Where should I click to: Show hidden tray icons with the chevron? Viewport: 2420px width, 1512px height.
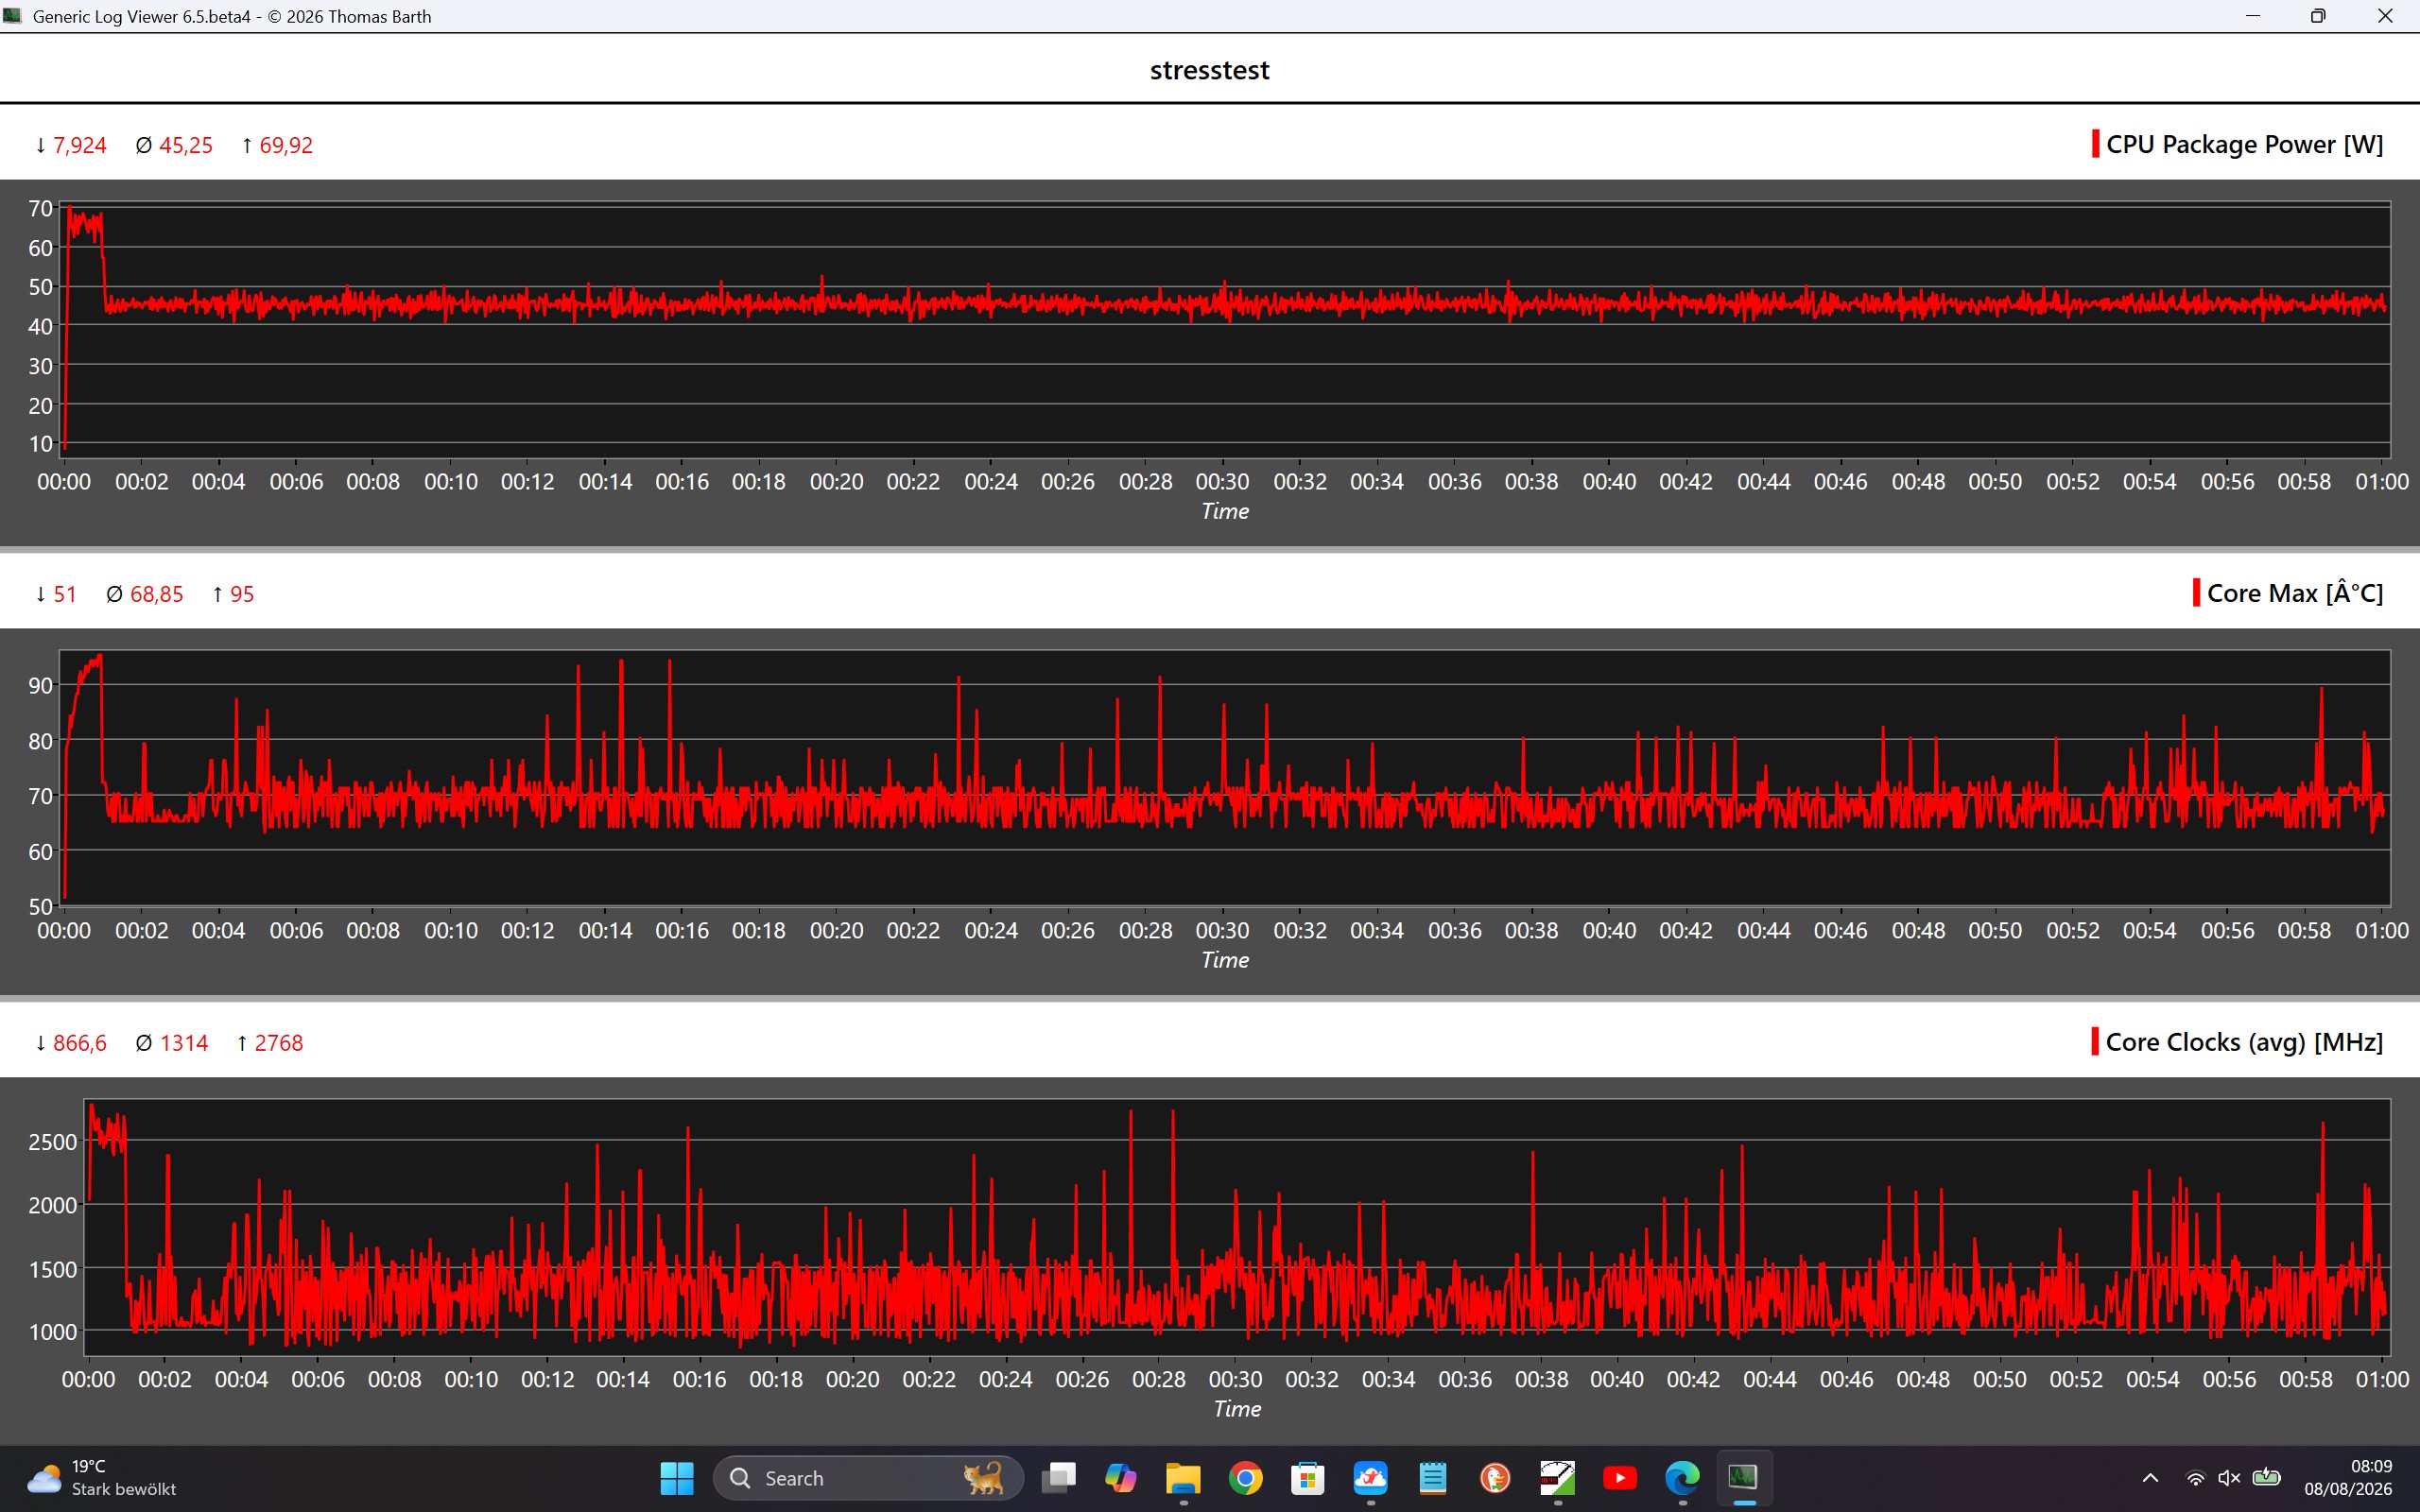[2150, 1478]
